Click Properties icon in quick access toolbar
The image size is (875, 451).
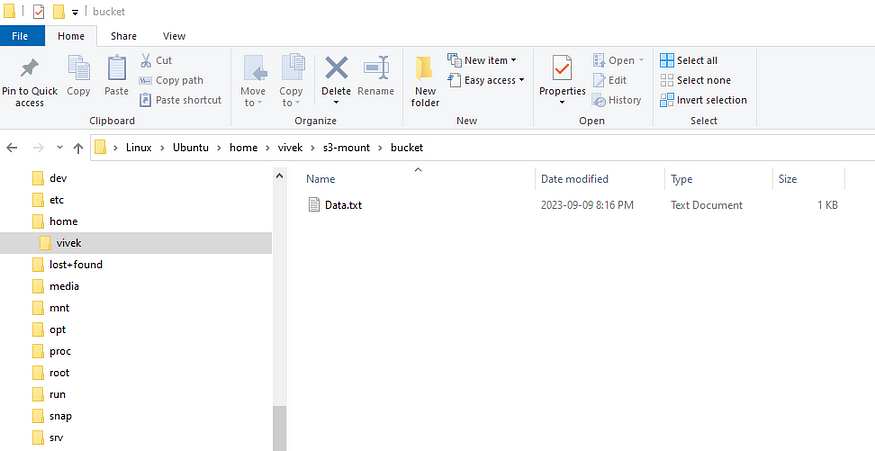38,11
